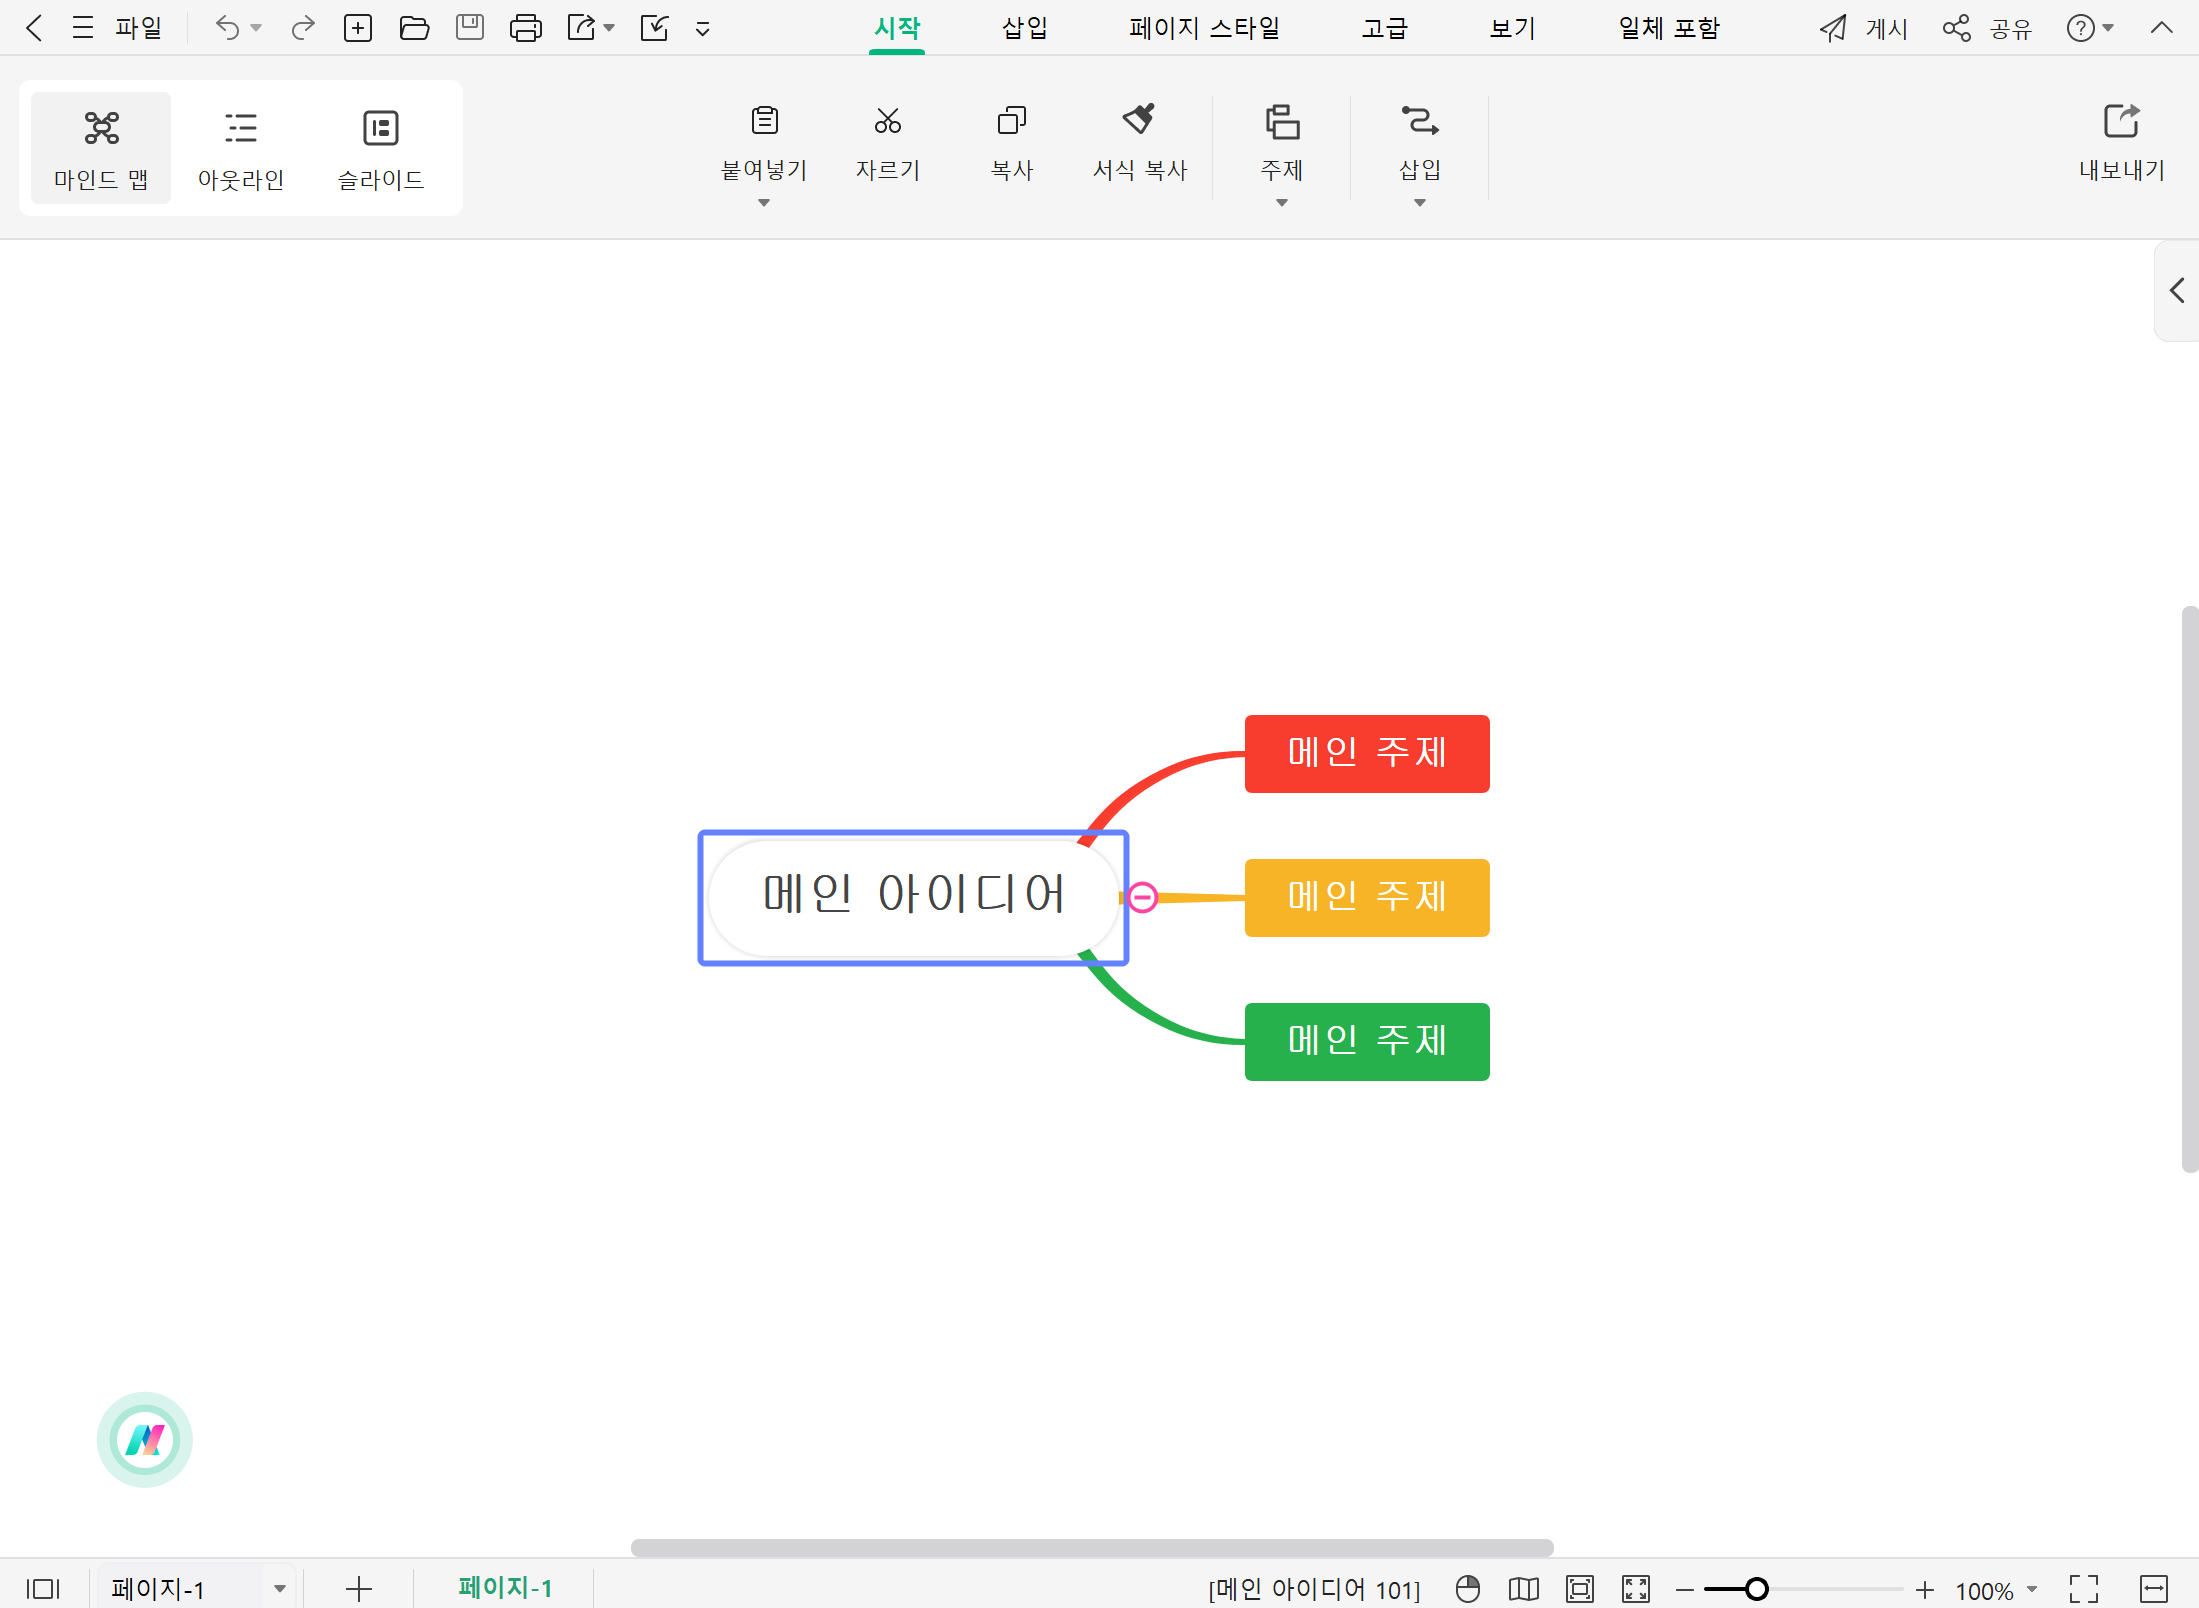This screenshot has height=1608, width=2199.
Task: Open the export dropdown arrow in quick toolbar
Action: [x=609, y=28]
